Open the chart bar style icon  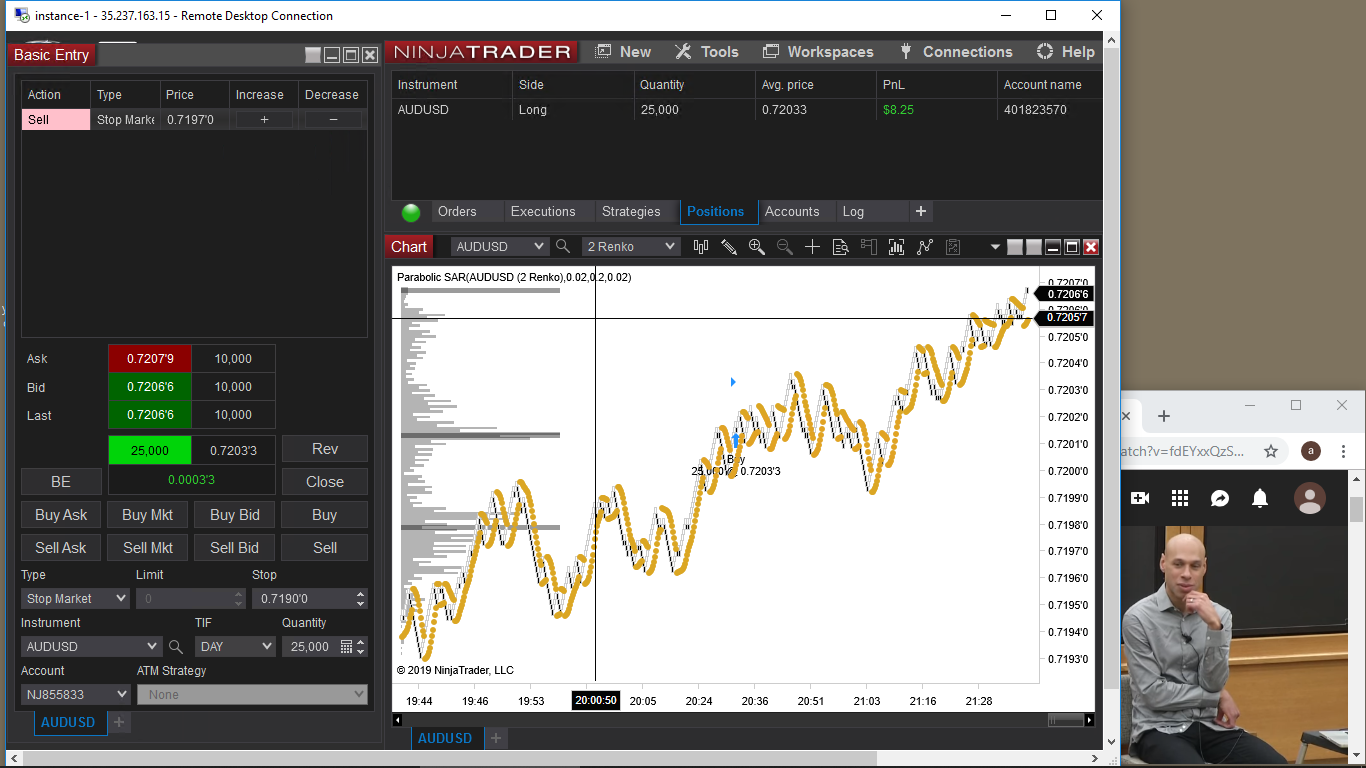pyautogui.click(x=701, y=247)
